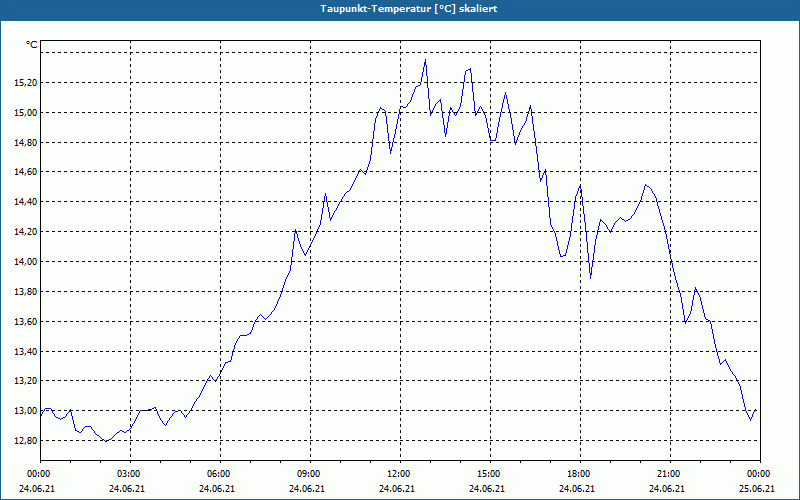The height and width of the screenshot is (500, 800).
Task: Select the 15,00 y-axis label
Action: coord(26,112)
